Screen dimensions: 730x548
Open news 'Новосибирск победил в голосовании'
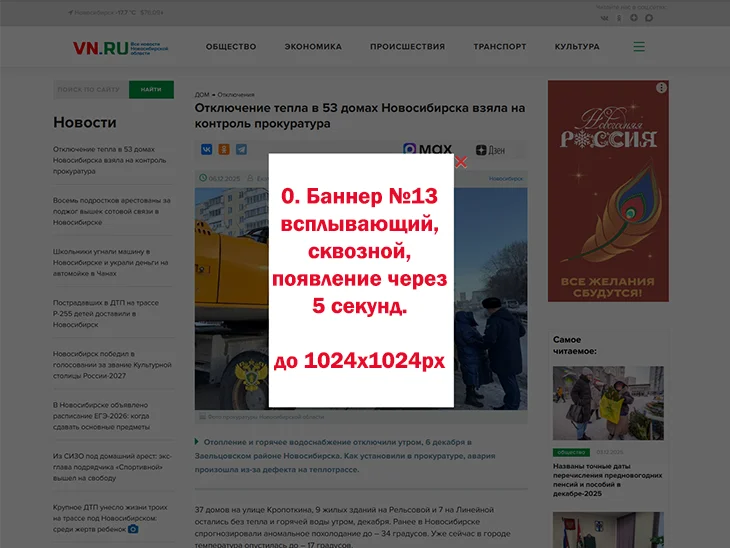(x=112, y=365)
